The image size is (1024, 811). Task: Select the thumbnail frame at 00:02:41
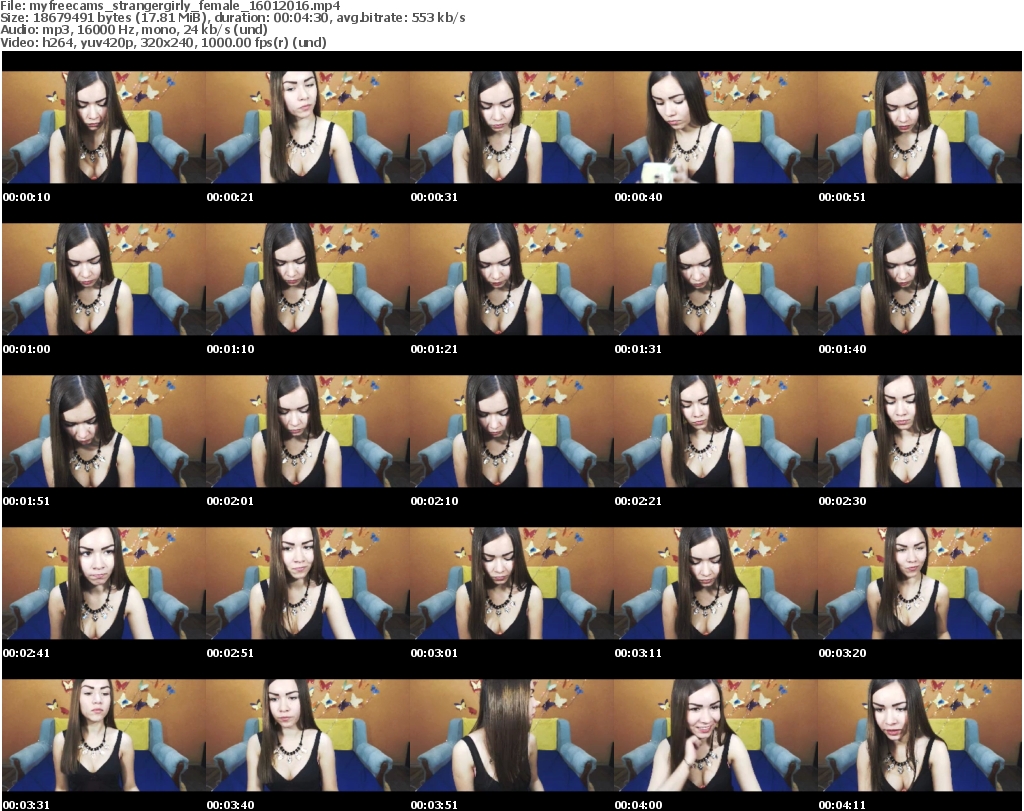pos(104,584)
